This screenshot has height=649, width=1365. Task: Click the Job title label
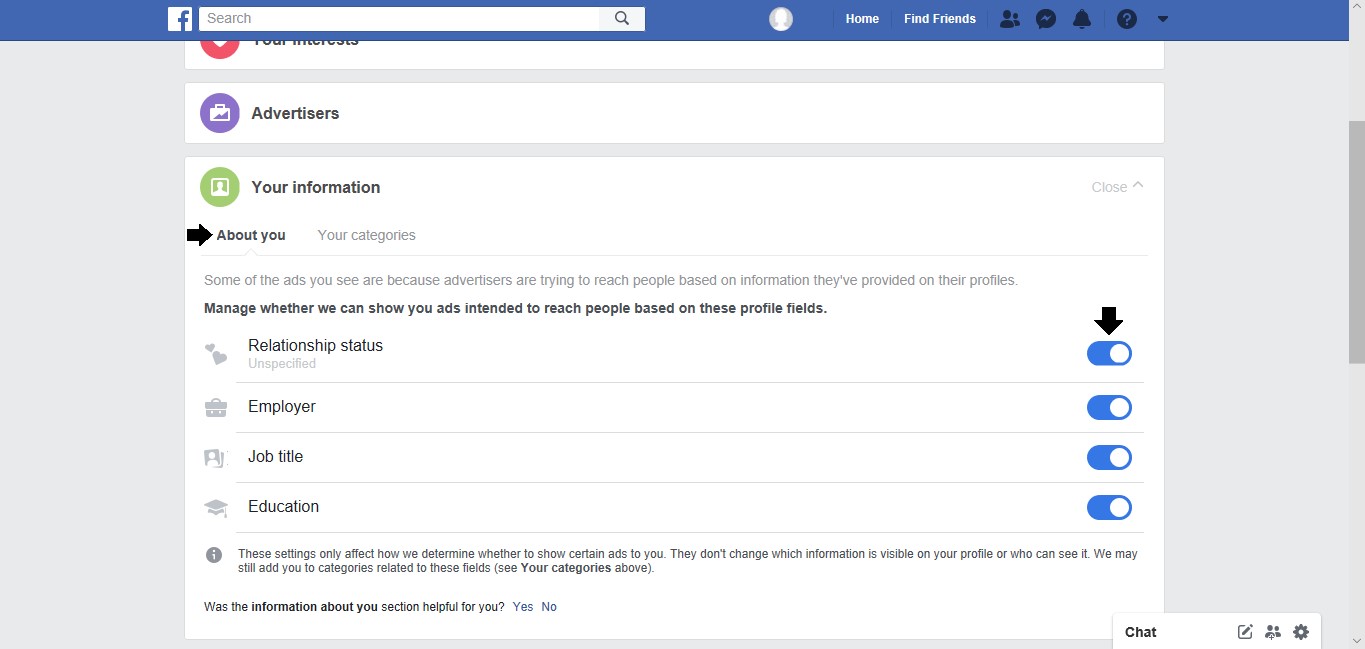point(275,457)
